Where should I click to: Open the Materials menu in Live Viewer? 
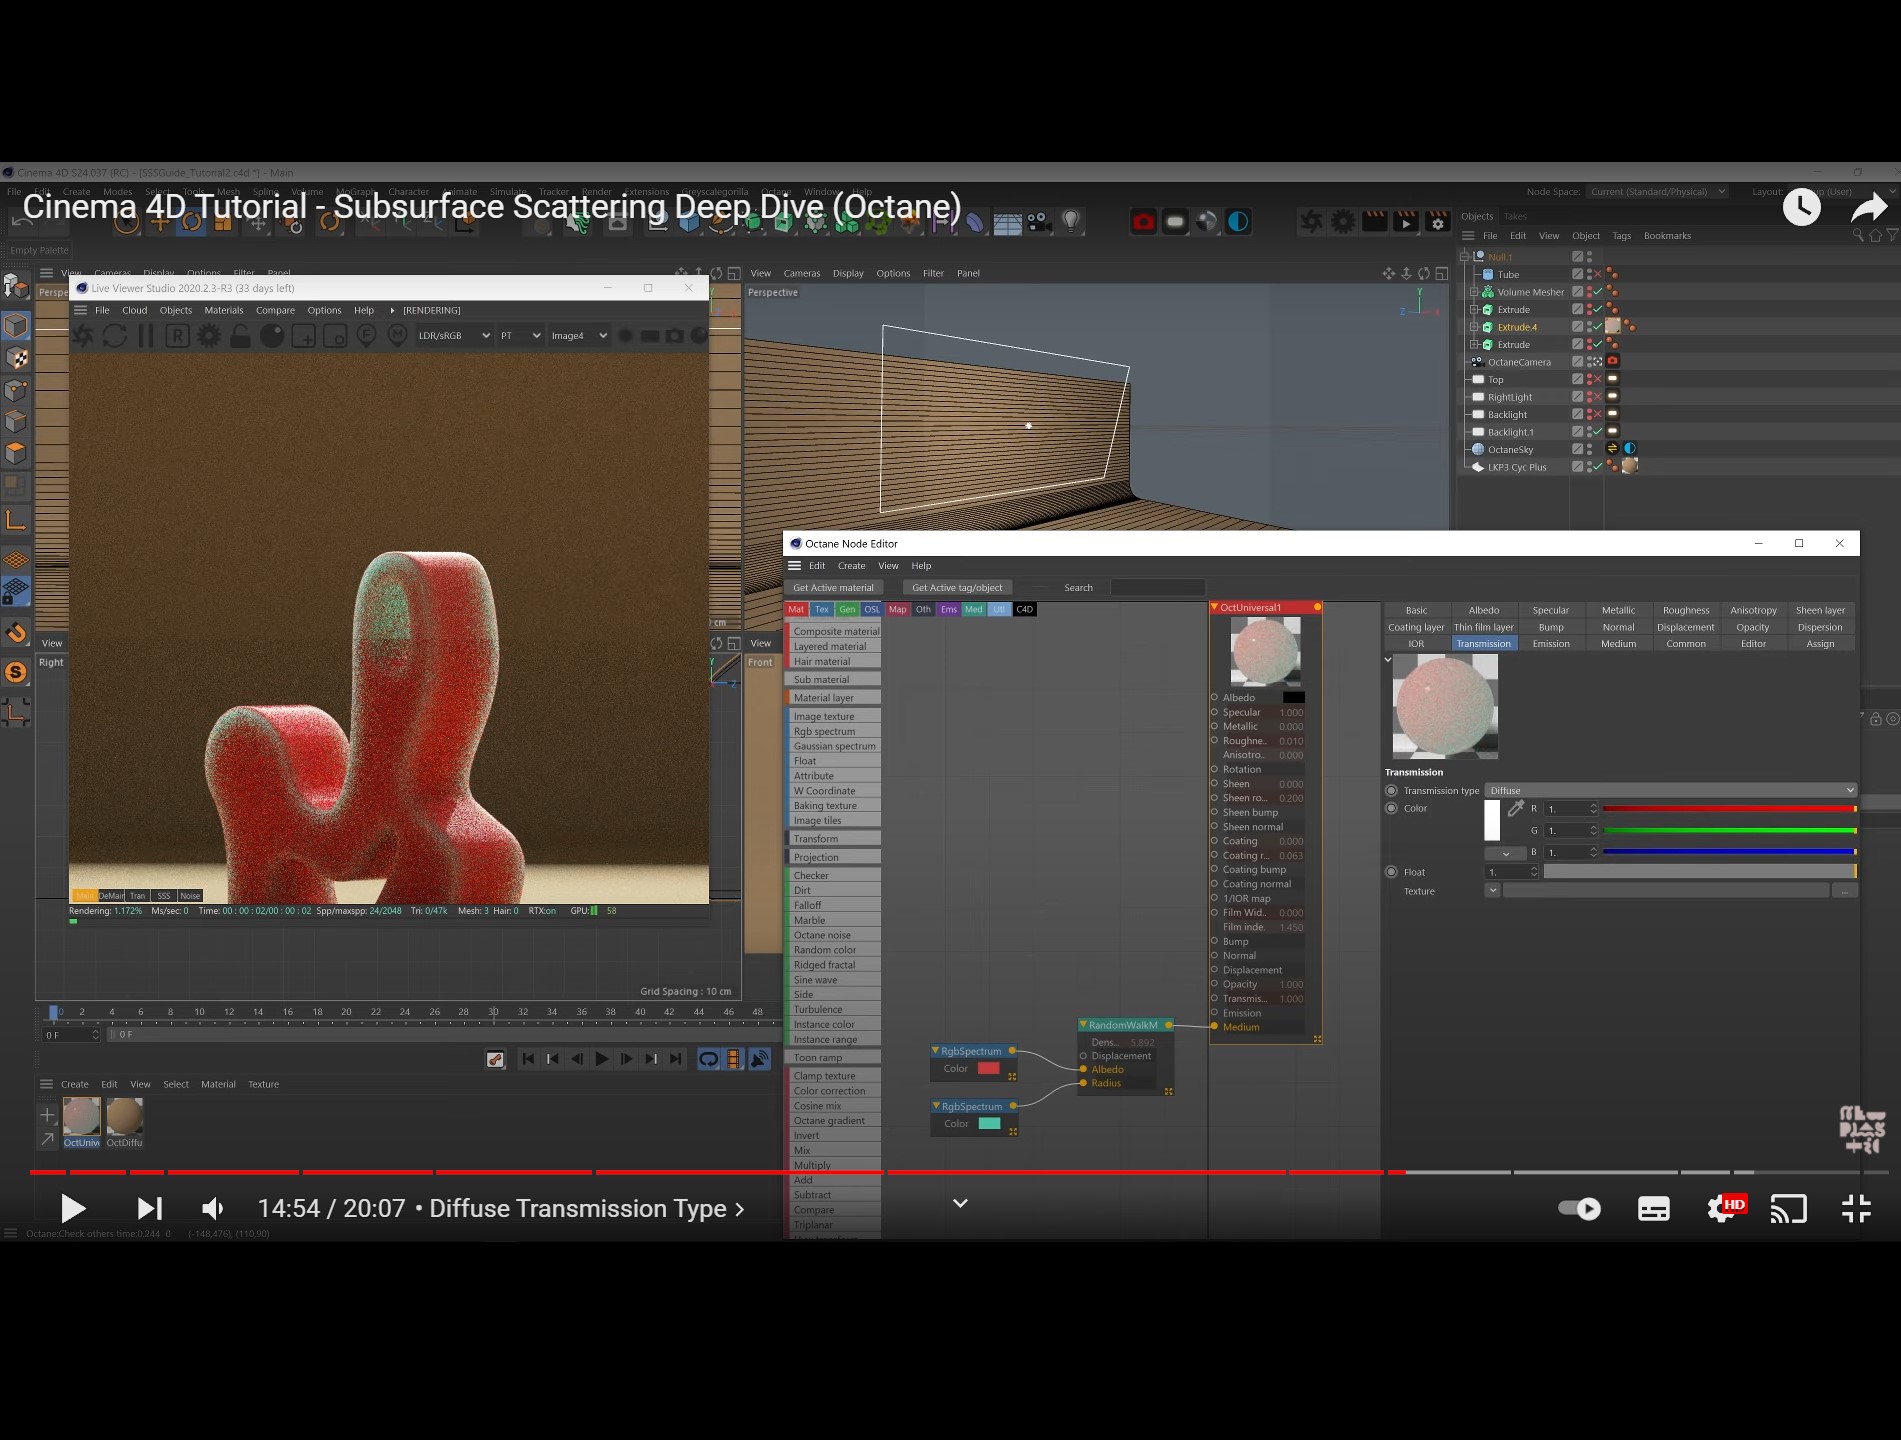click(224, 311)
